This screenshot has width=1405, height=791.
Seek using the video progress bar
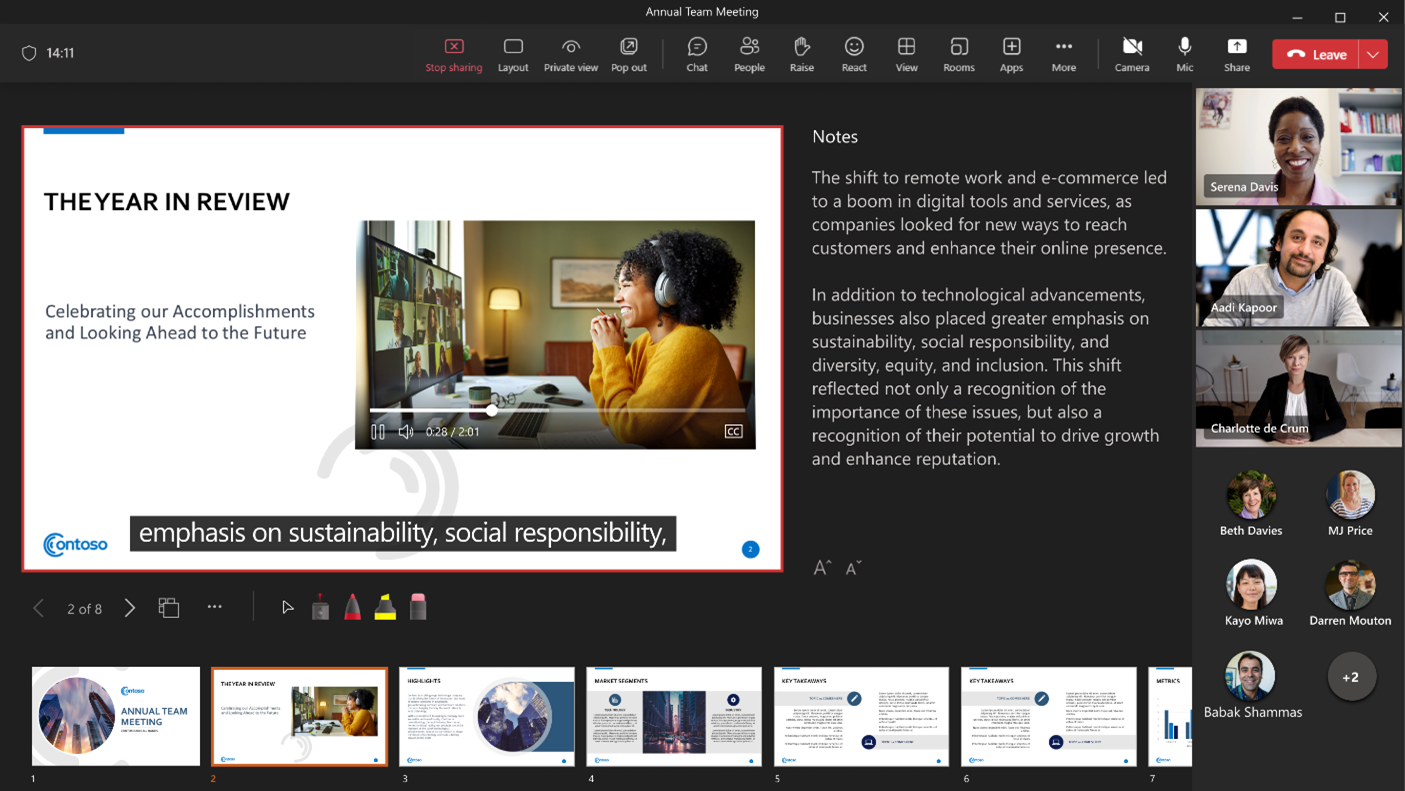click(491, 410)
